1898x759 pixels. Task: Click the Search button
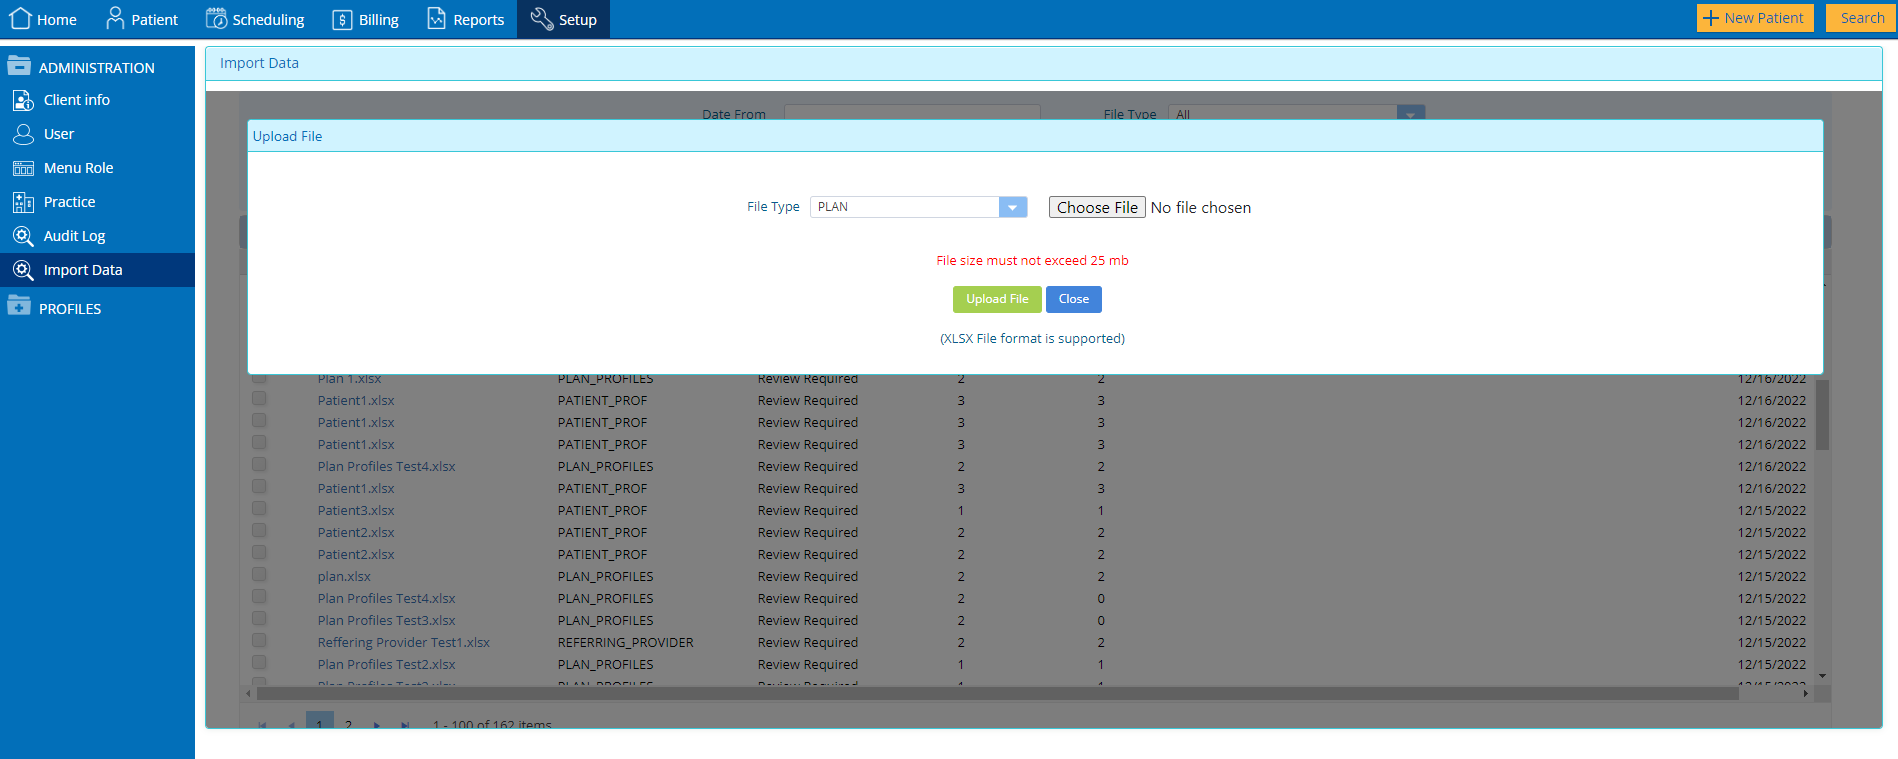1861,18
